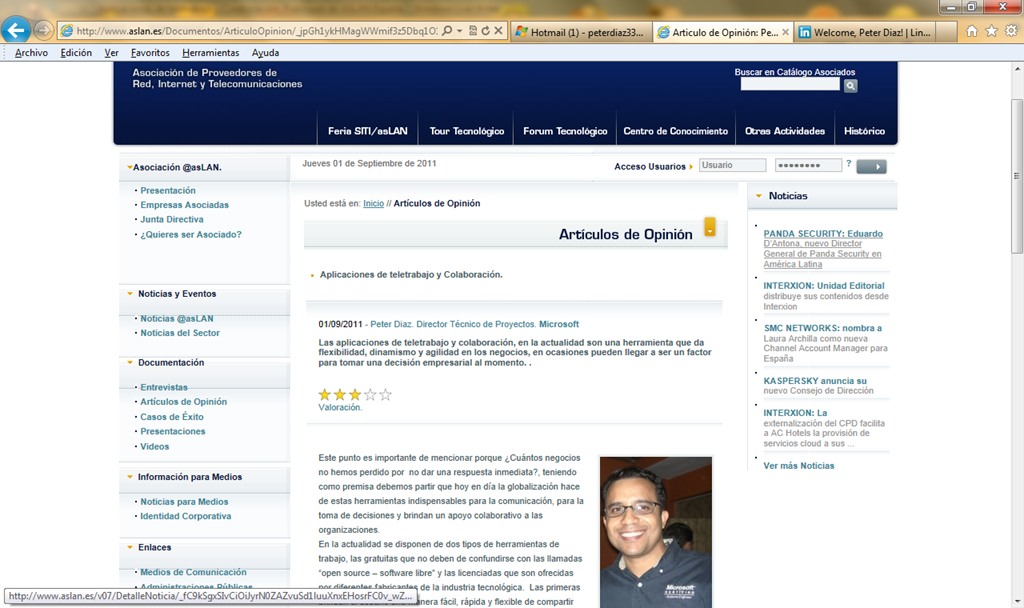Click Peter Diaz's author photo
The width and height of the screenshot is (1024, 608).
[x=656, y=532]
